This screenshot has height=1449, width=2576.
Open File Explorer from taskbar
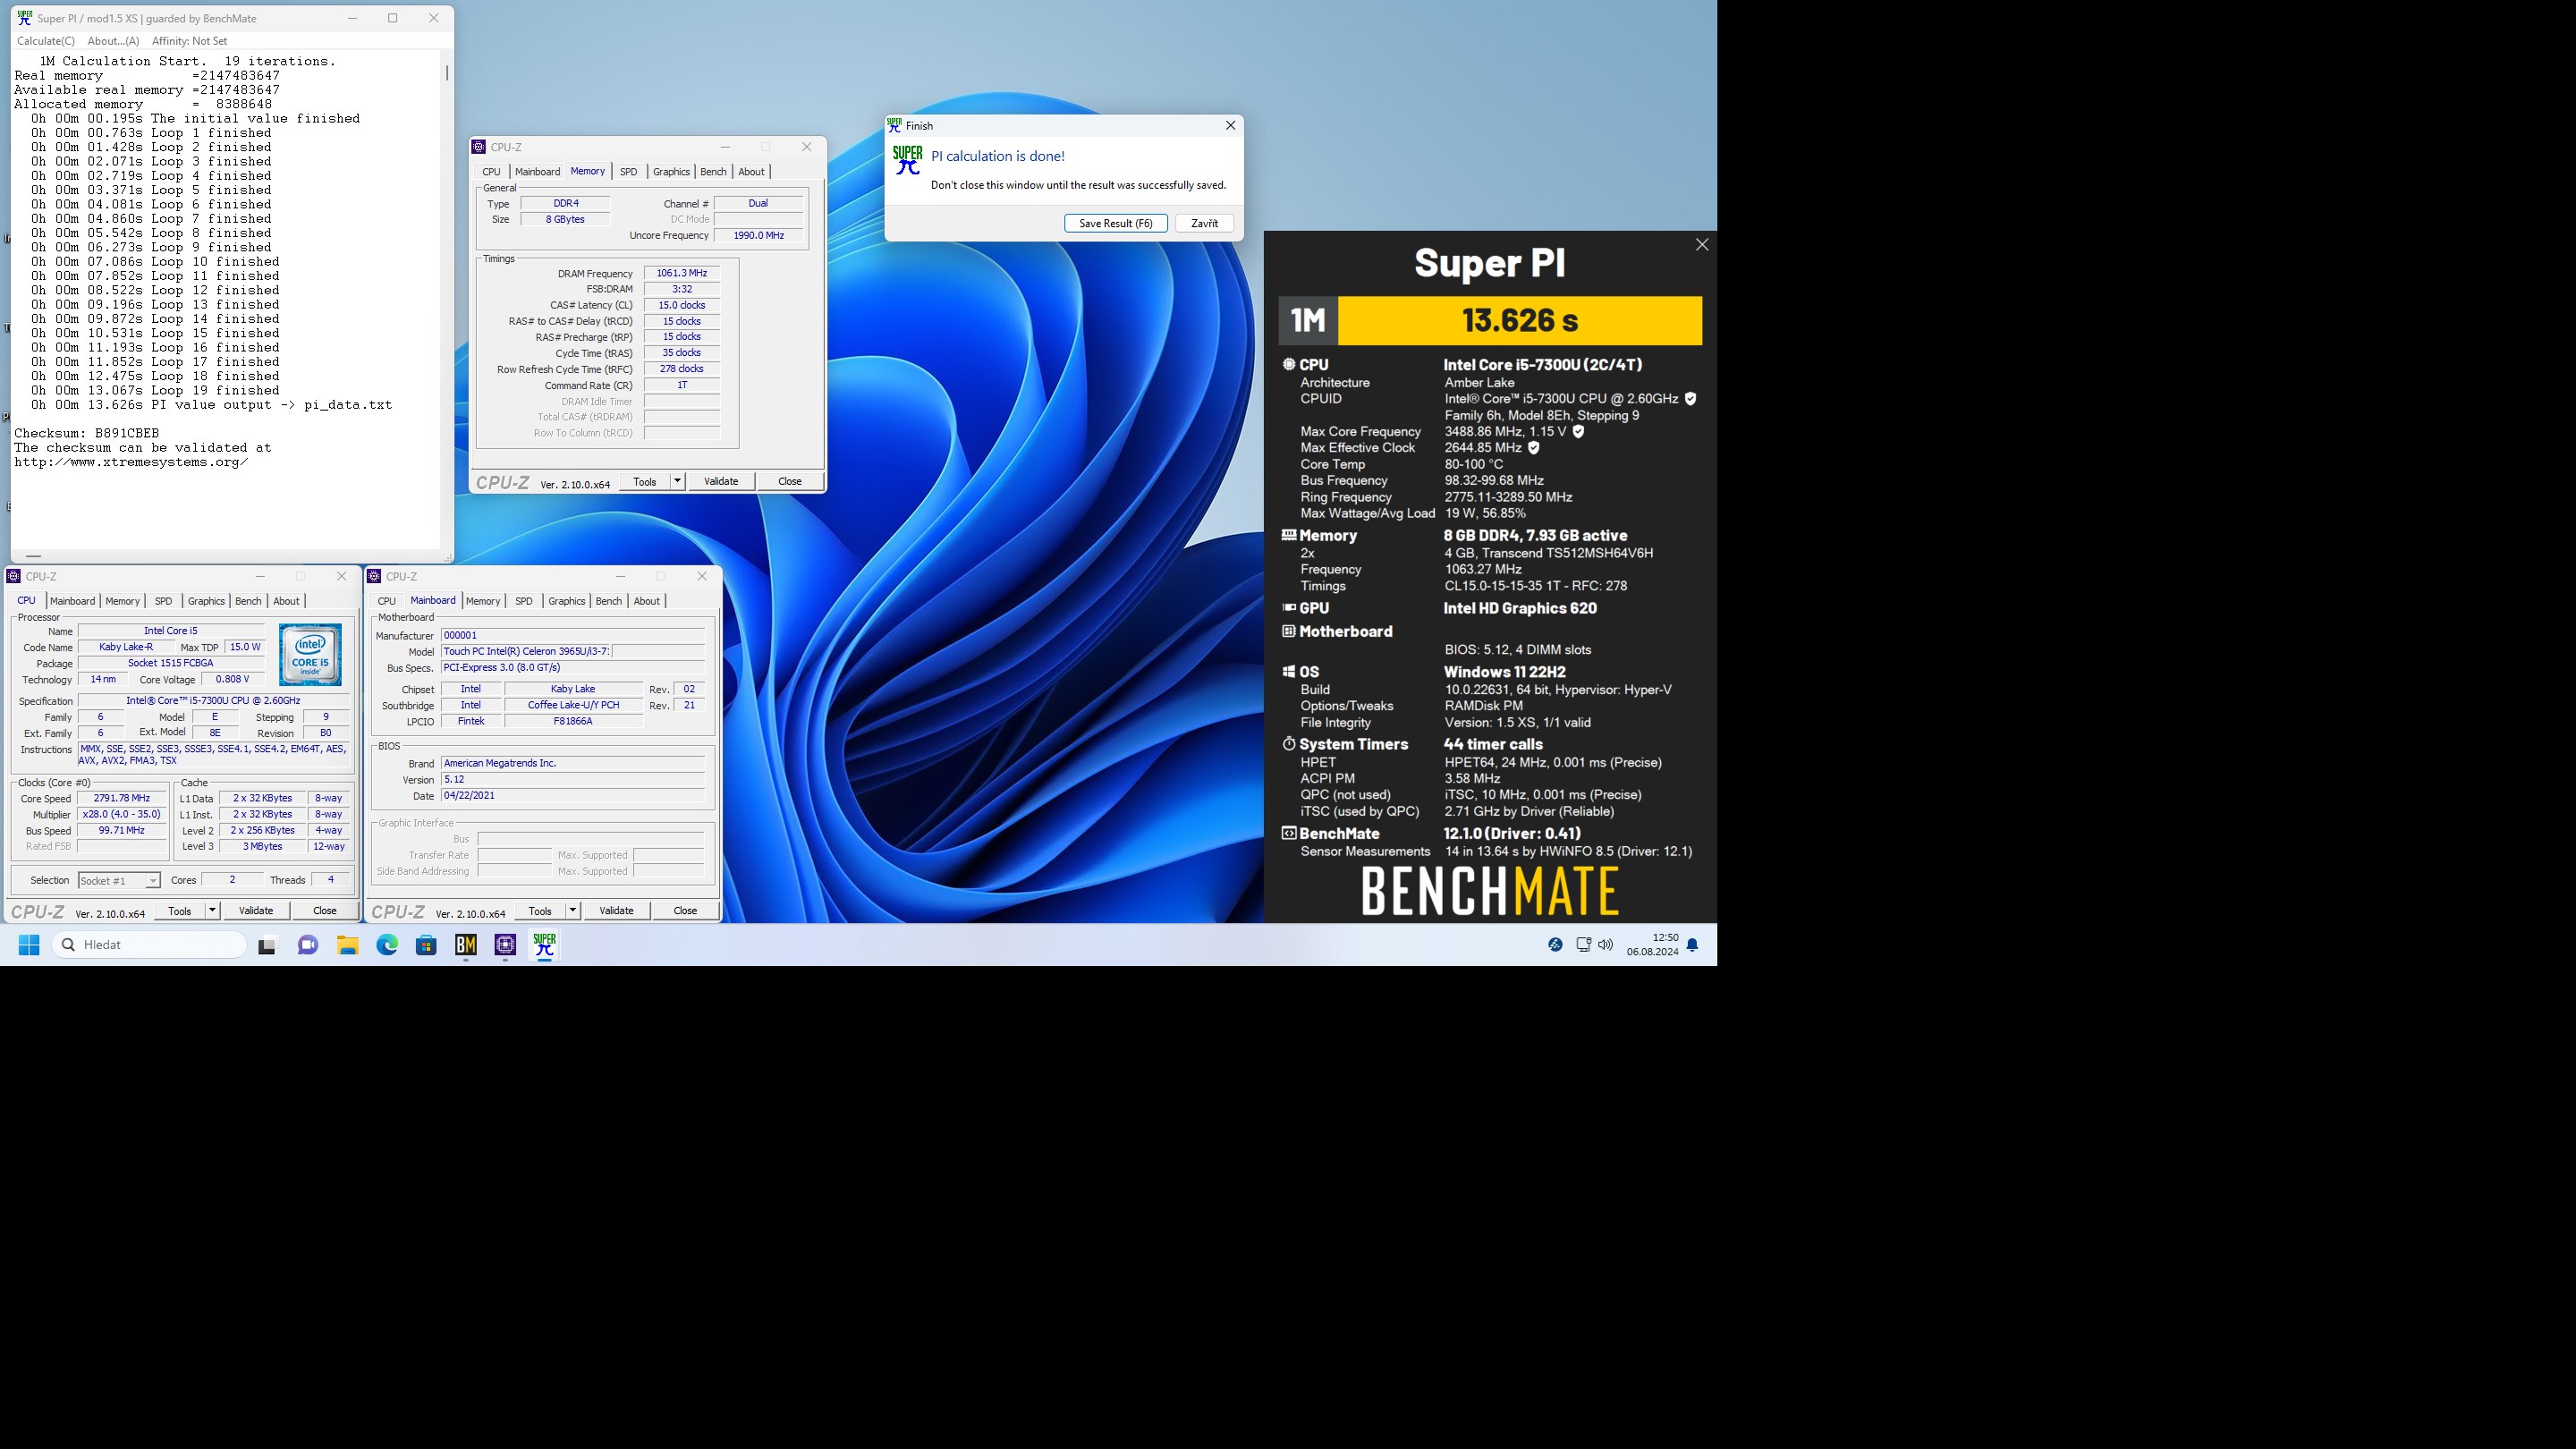[x=347, y=945]
